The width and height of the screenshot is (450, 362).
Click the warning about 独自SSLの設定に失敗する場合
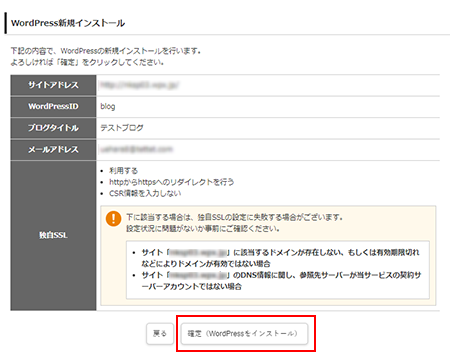[235, 217]
